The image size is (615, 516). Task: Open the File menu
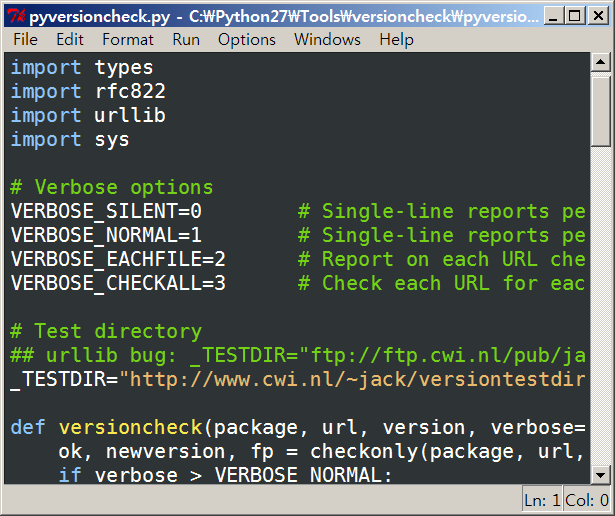point(25,40)
